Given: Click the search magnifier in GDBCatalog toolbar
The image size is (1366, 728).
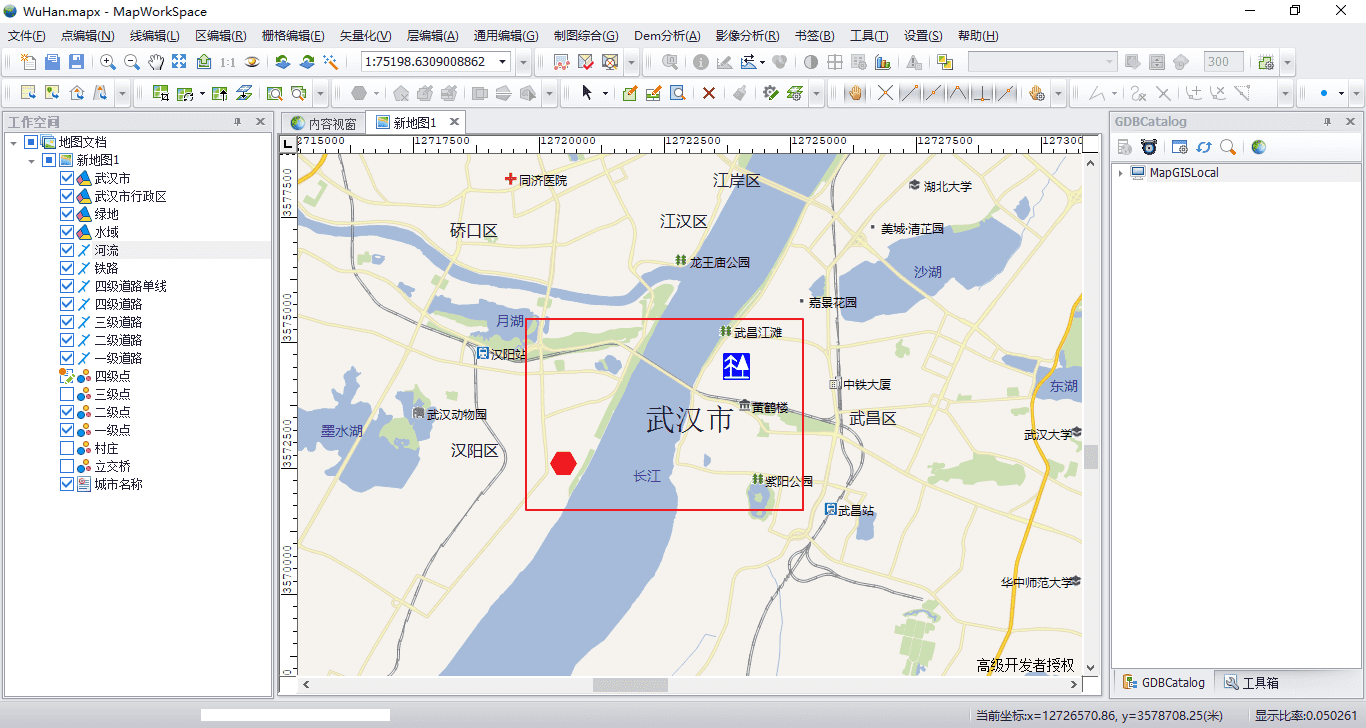Looking at the screenshot, I should (x=1228, y=147).
